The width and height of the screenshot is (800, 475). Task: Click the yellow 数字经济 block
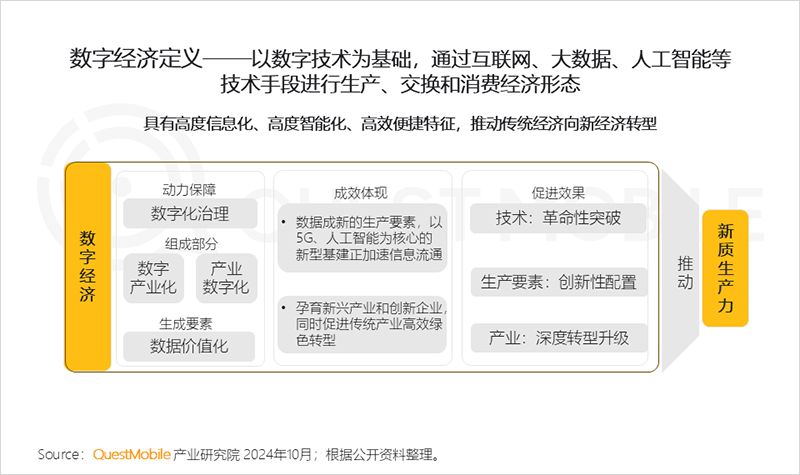pyautogui.click(x=88, y=267)
